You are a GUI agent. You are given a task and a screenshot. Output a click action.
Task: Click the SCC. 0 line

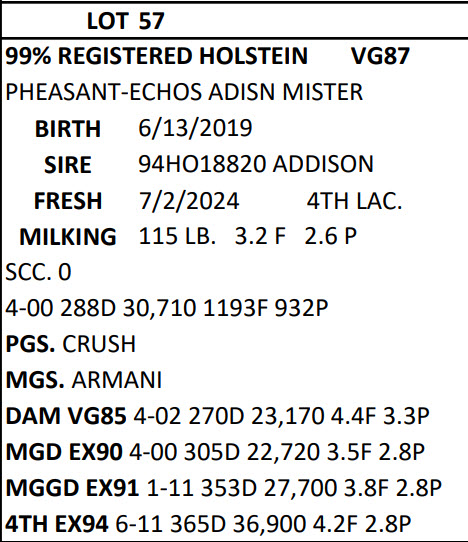pos(38,272)
